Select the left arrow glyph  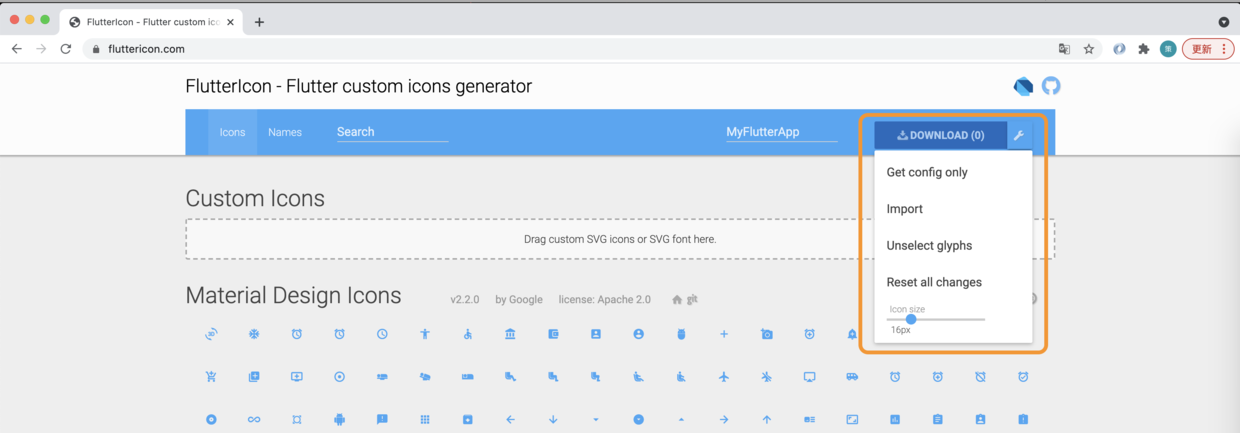coord(510,419)
